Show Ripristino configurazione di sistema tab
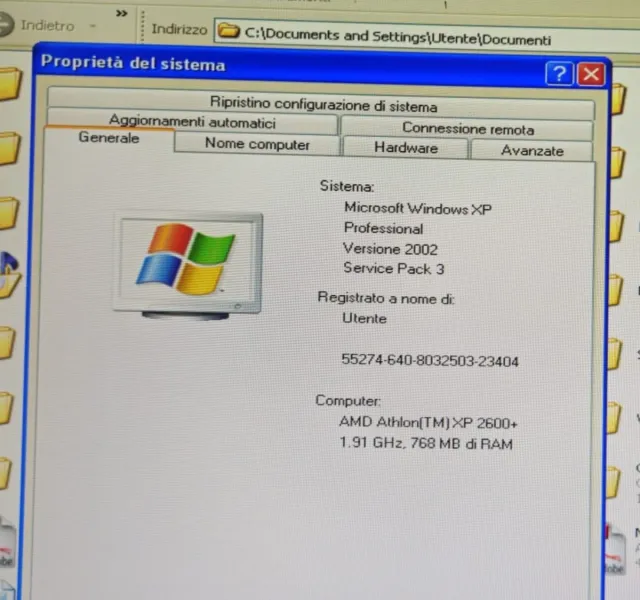 323,104
